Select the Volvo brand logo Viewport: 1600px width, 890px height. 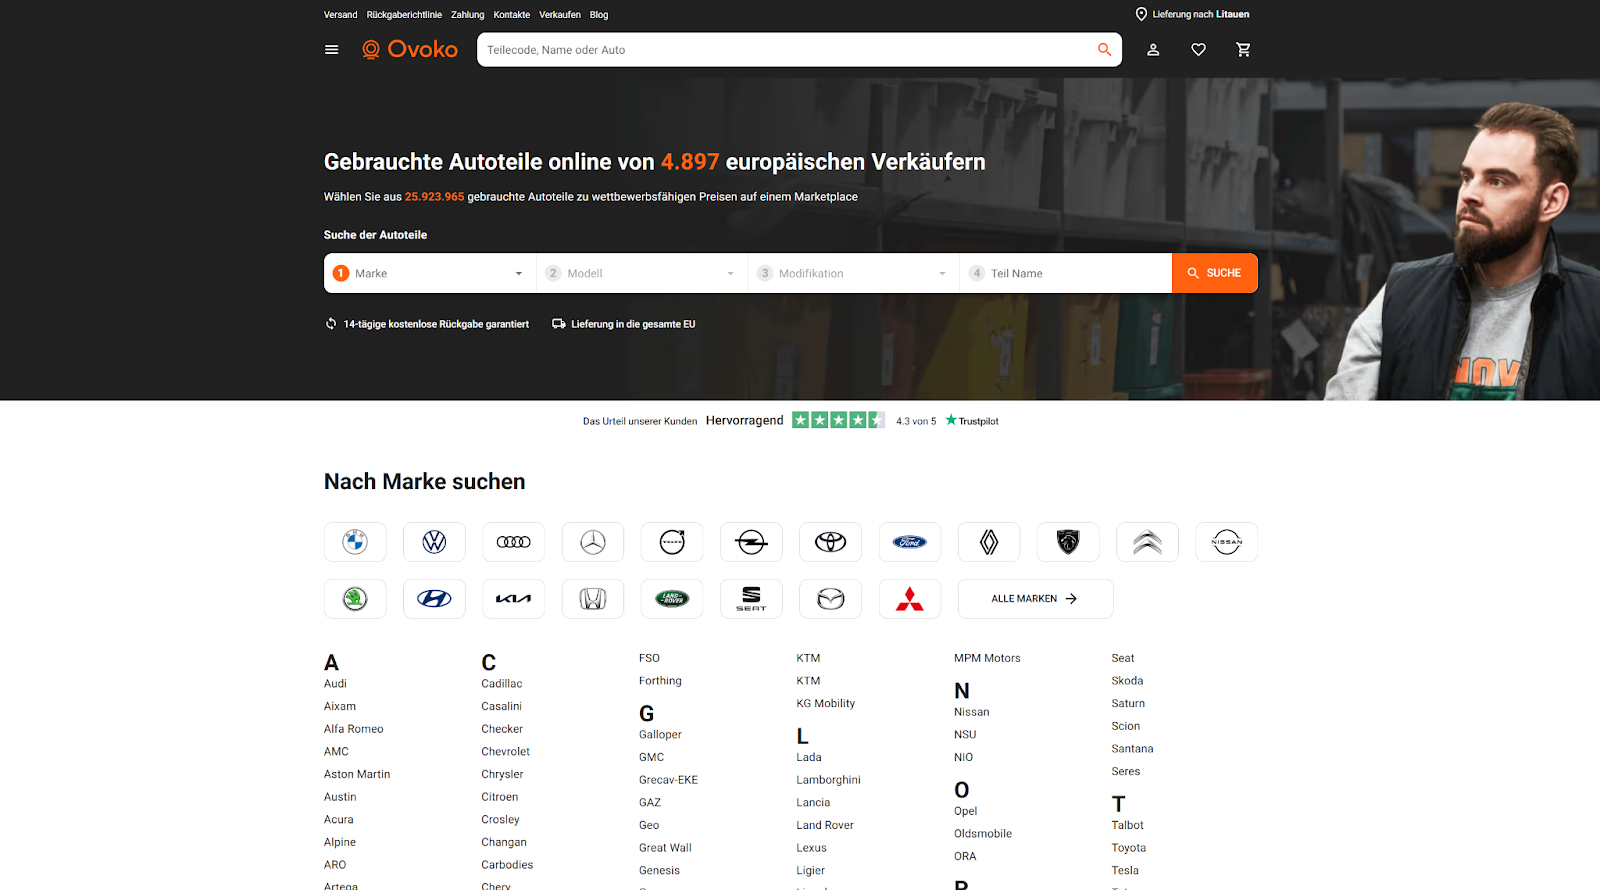click(x=672, y=542)
